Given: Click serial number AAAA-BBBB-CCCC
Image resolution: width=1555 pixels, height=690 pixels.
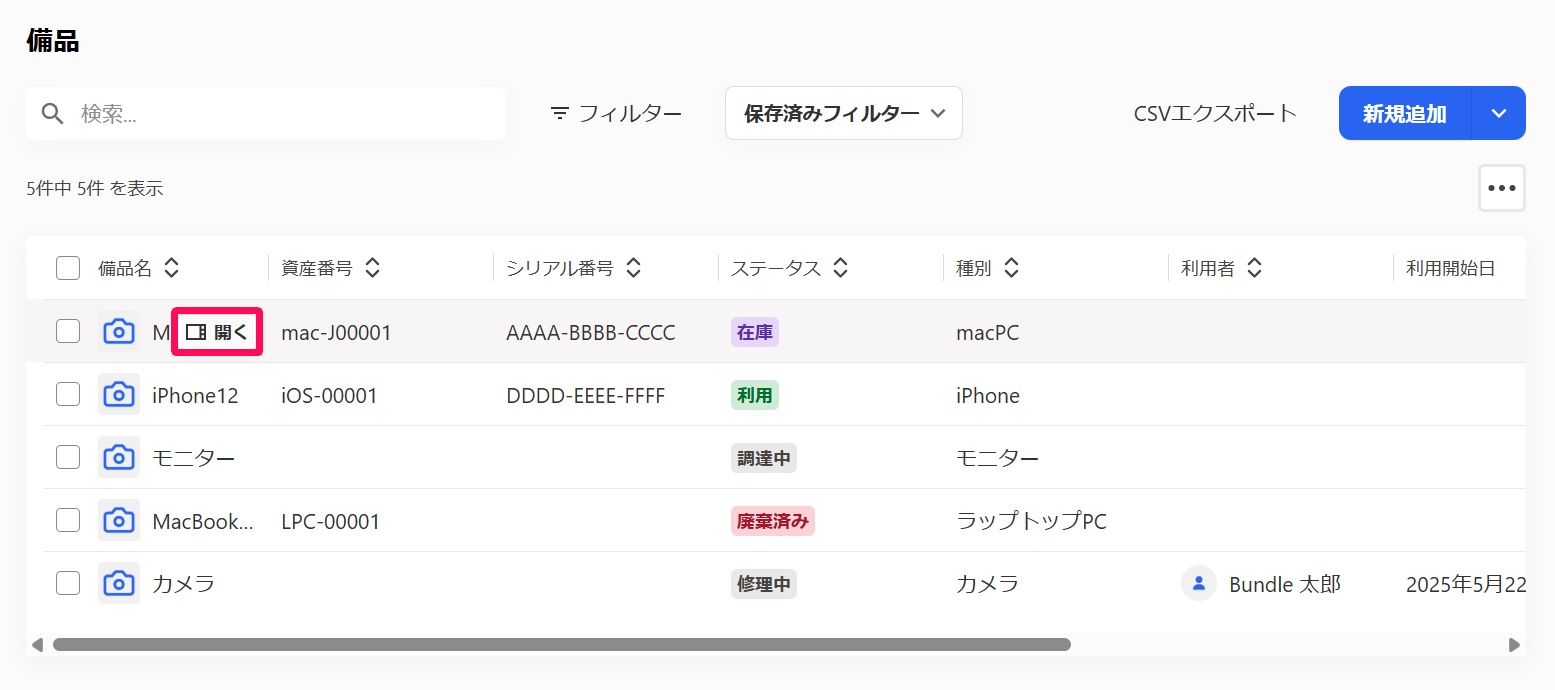Looking at the screenshot, I should 591,332.
